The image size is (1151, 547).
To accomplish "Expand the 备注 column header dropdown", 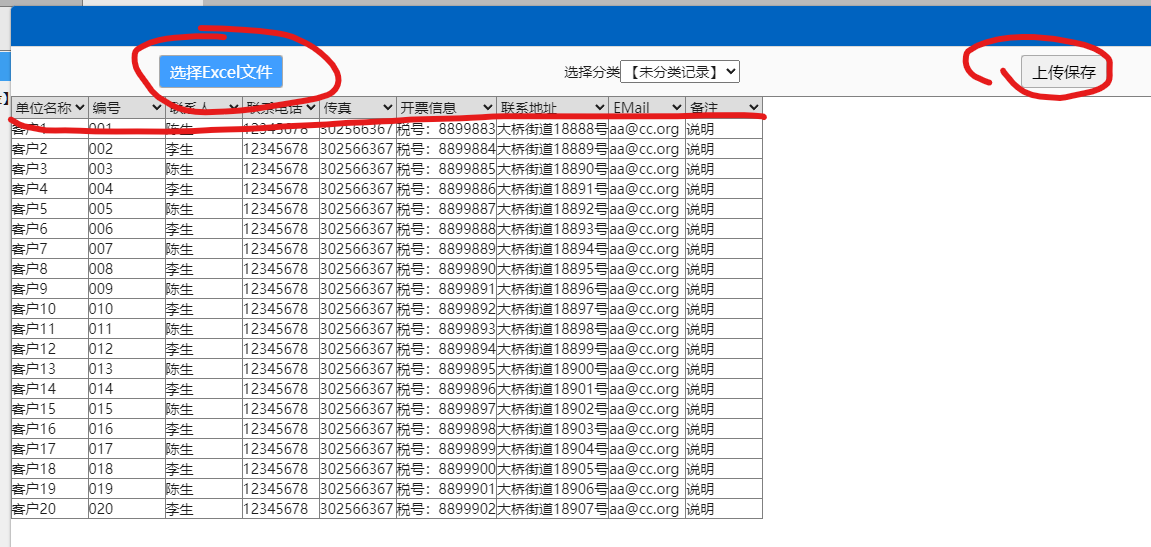I will click(x=724, y=107).
